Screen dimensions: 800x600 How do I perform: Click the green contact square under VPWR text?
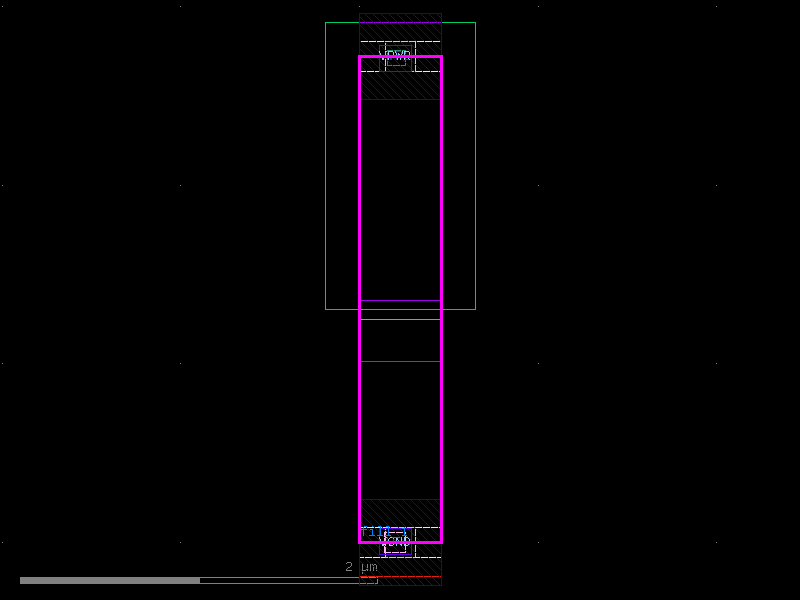pyautogui.click(x=397, y=62)
